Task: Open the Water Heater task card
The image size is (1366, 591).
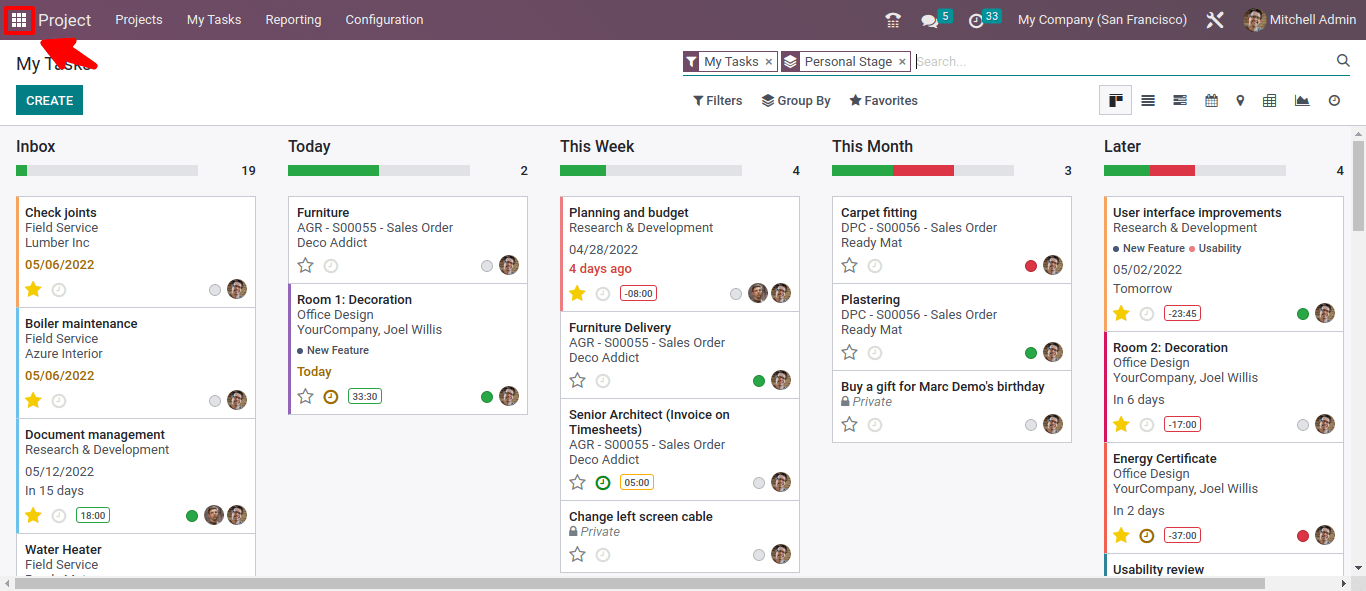Action: coord(136,556)
